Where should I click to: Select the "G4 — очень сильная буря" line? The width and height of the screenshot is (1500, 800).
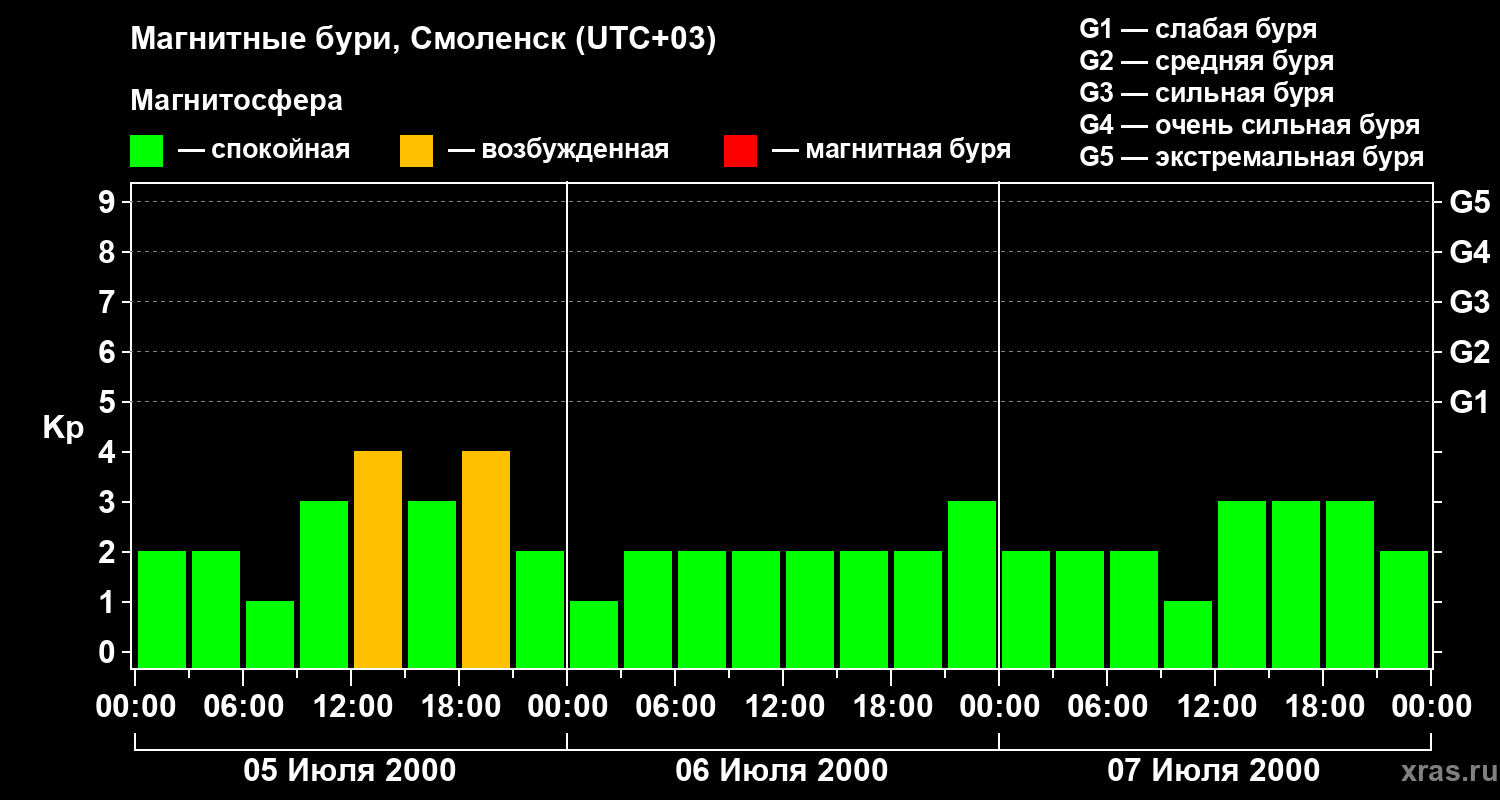[1250, 125]
